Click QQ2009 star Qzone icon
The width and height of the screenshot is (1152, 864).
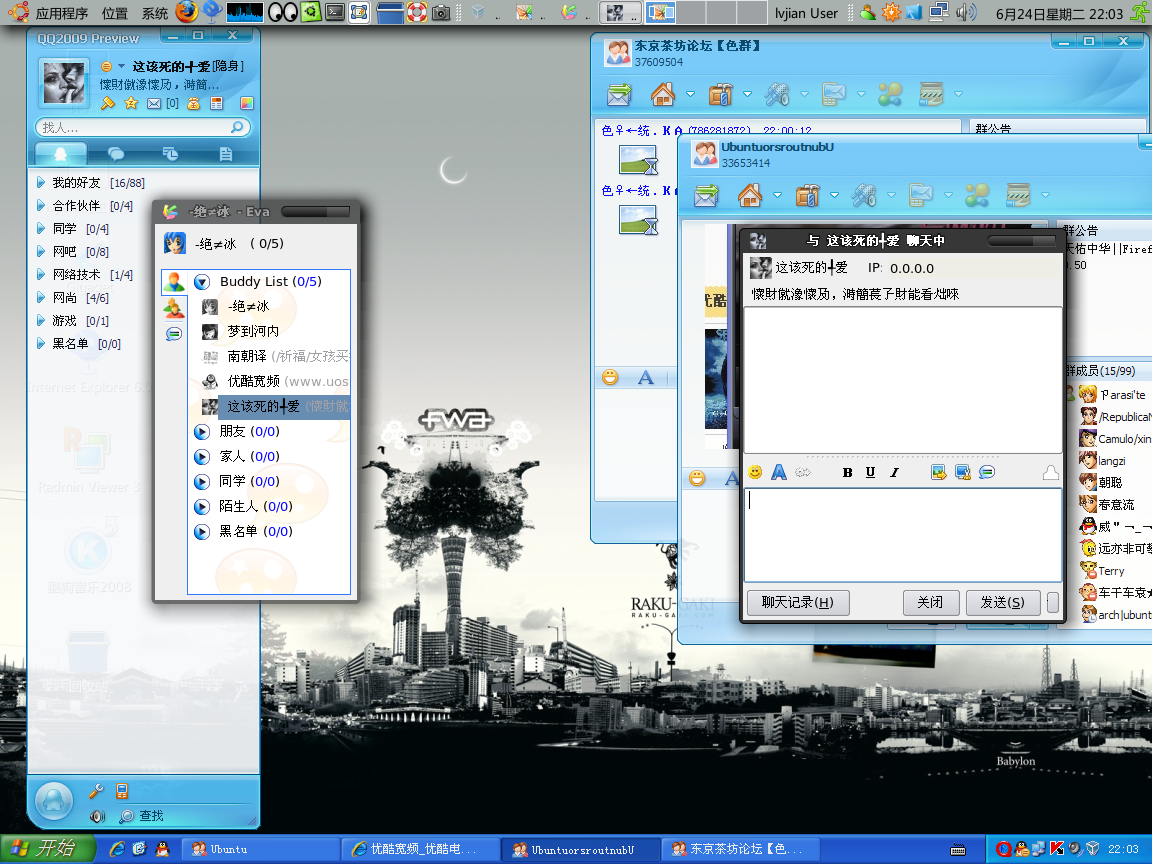pos(132,103)
